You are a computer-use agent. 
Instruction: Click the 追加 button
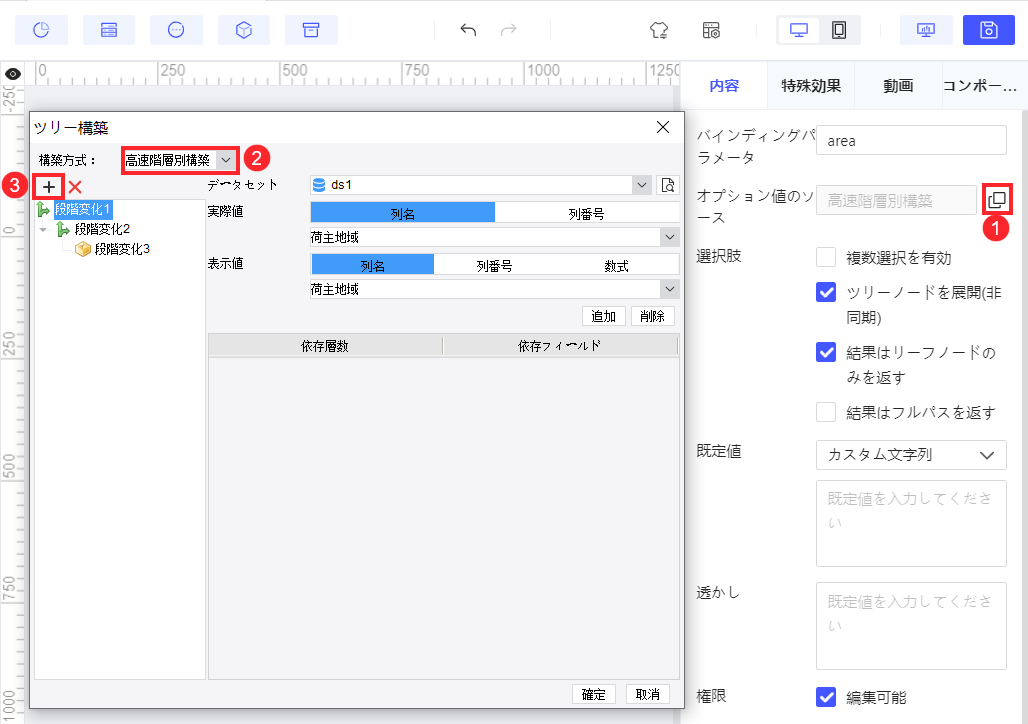point(604,316)
